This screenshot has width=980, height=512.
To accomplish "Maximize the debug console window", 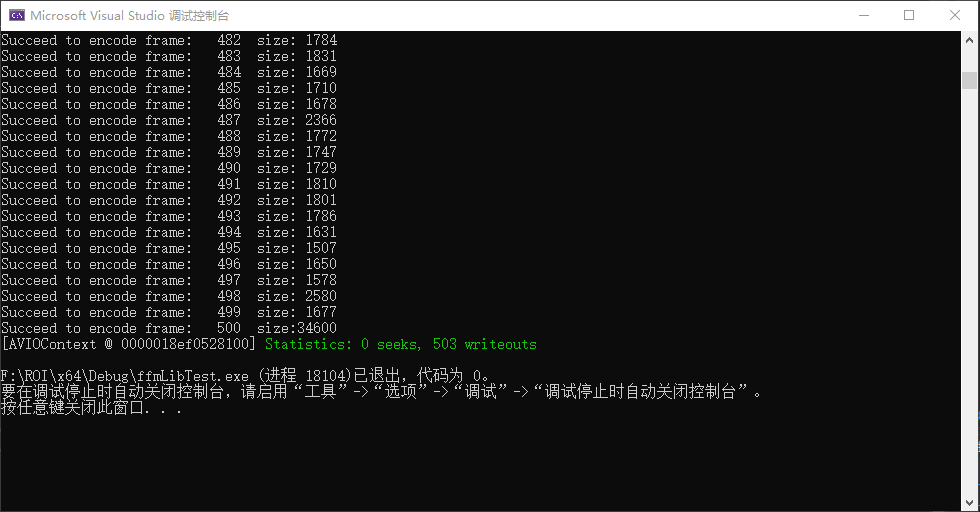I will [909, 15].
